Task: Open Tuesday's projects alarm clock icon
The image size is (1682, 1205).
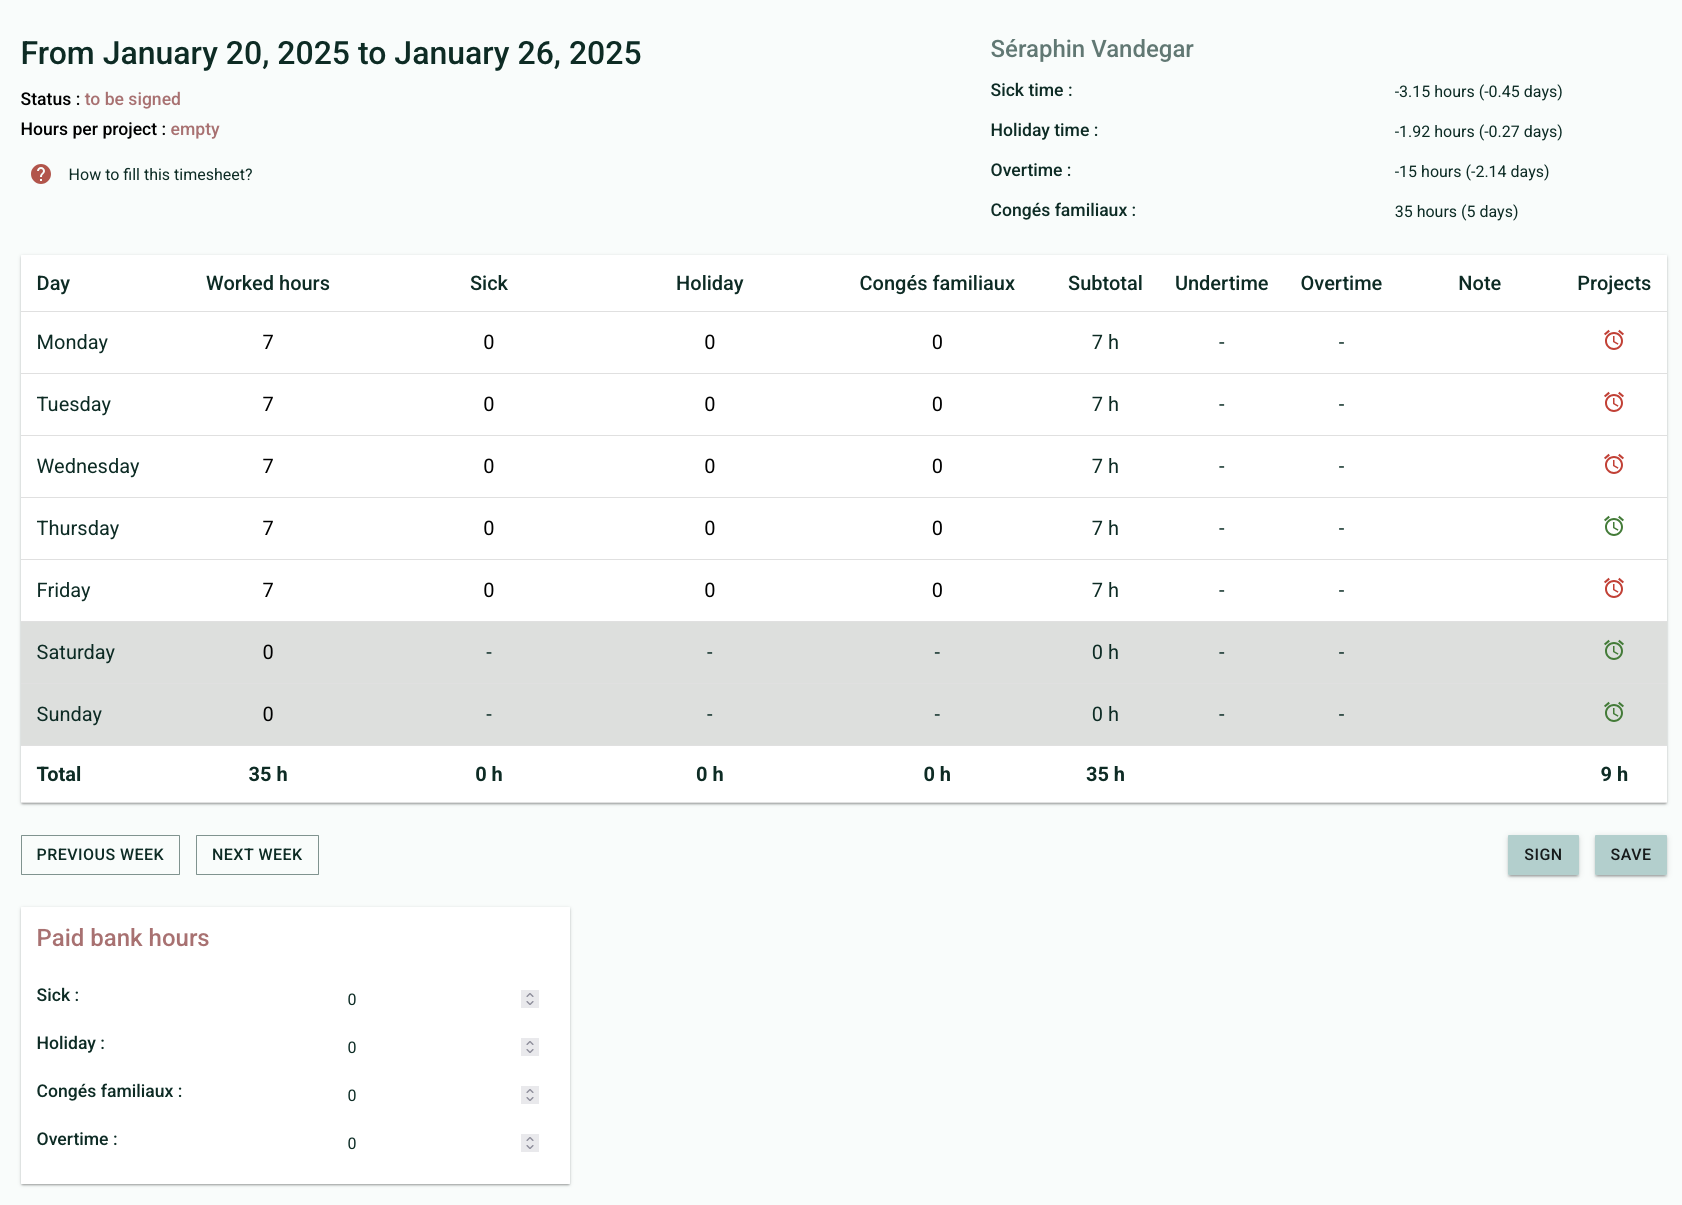Action: coord(1613,402)
